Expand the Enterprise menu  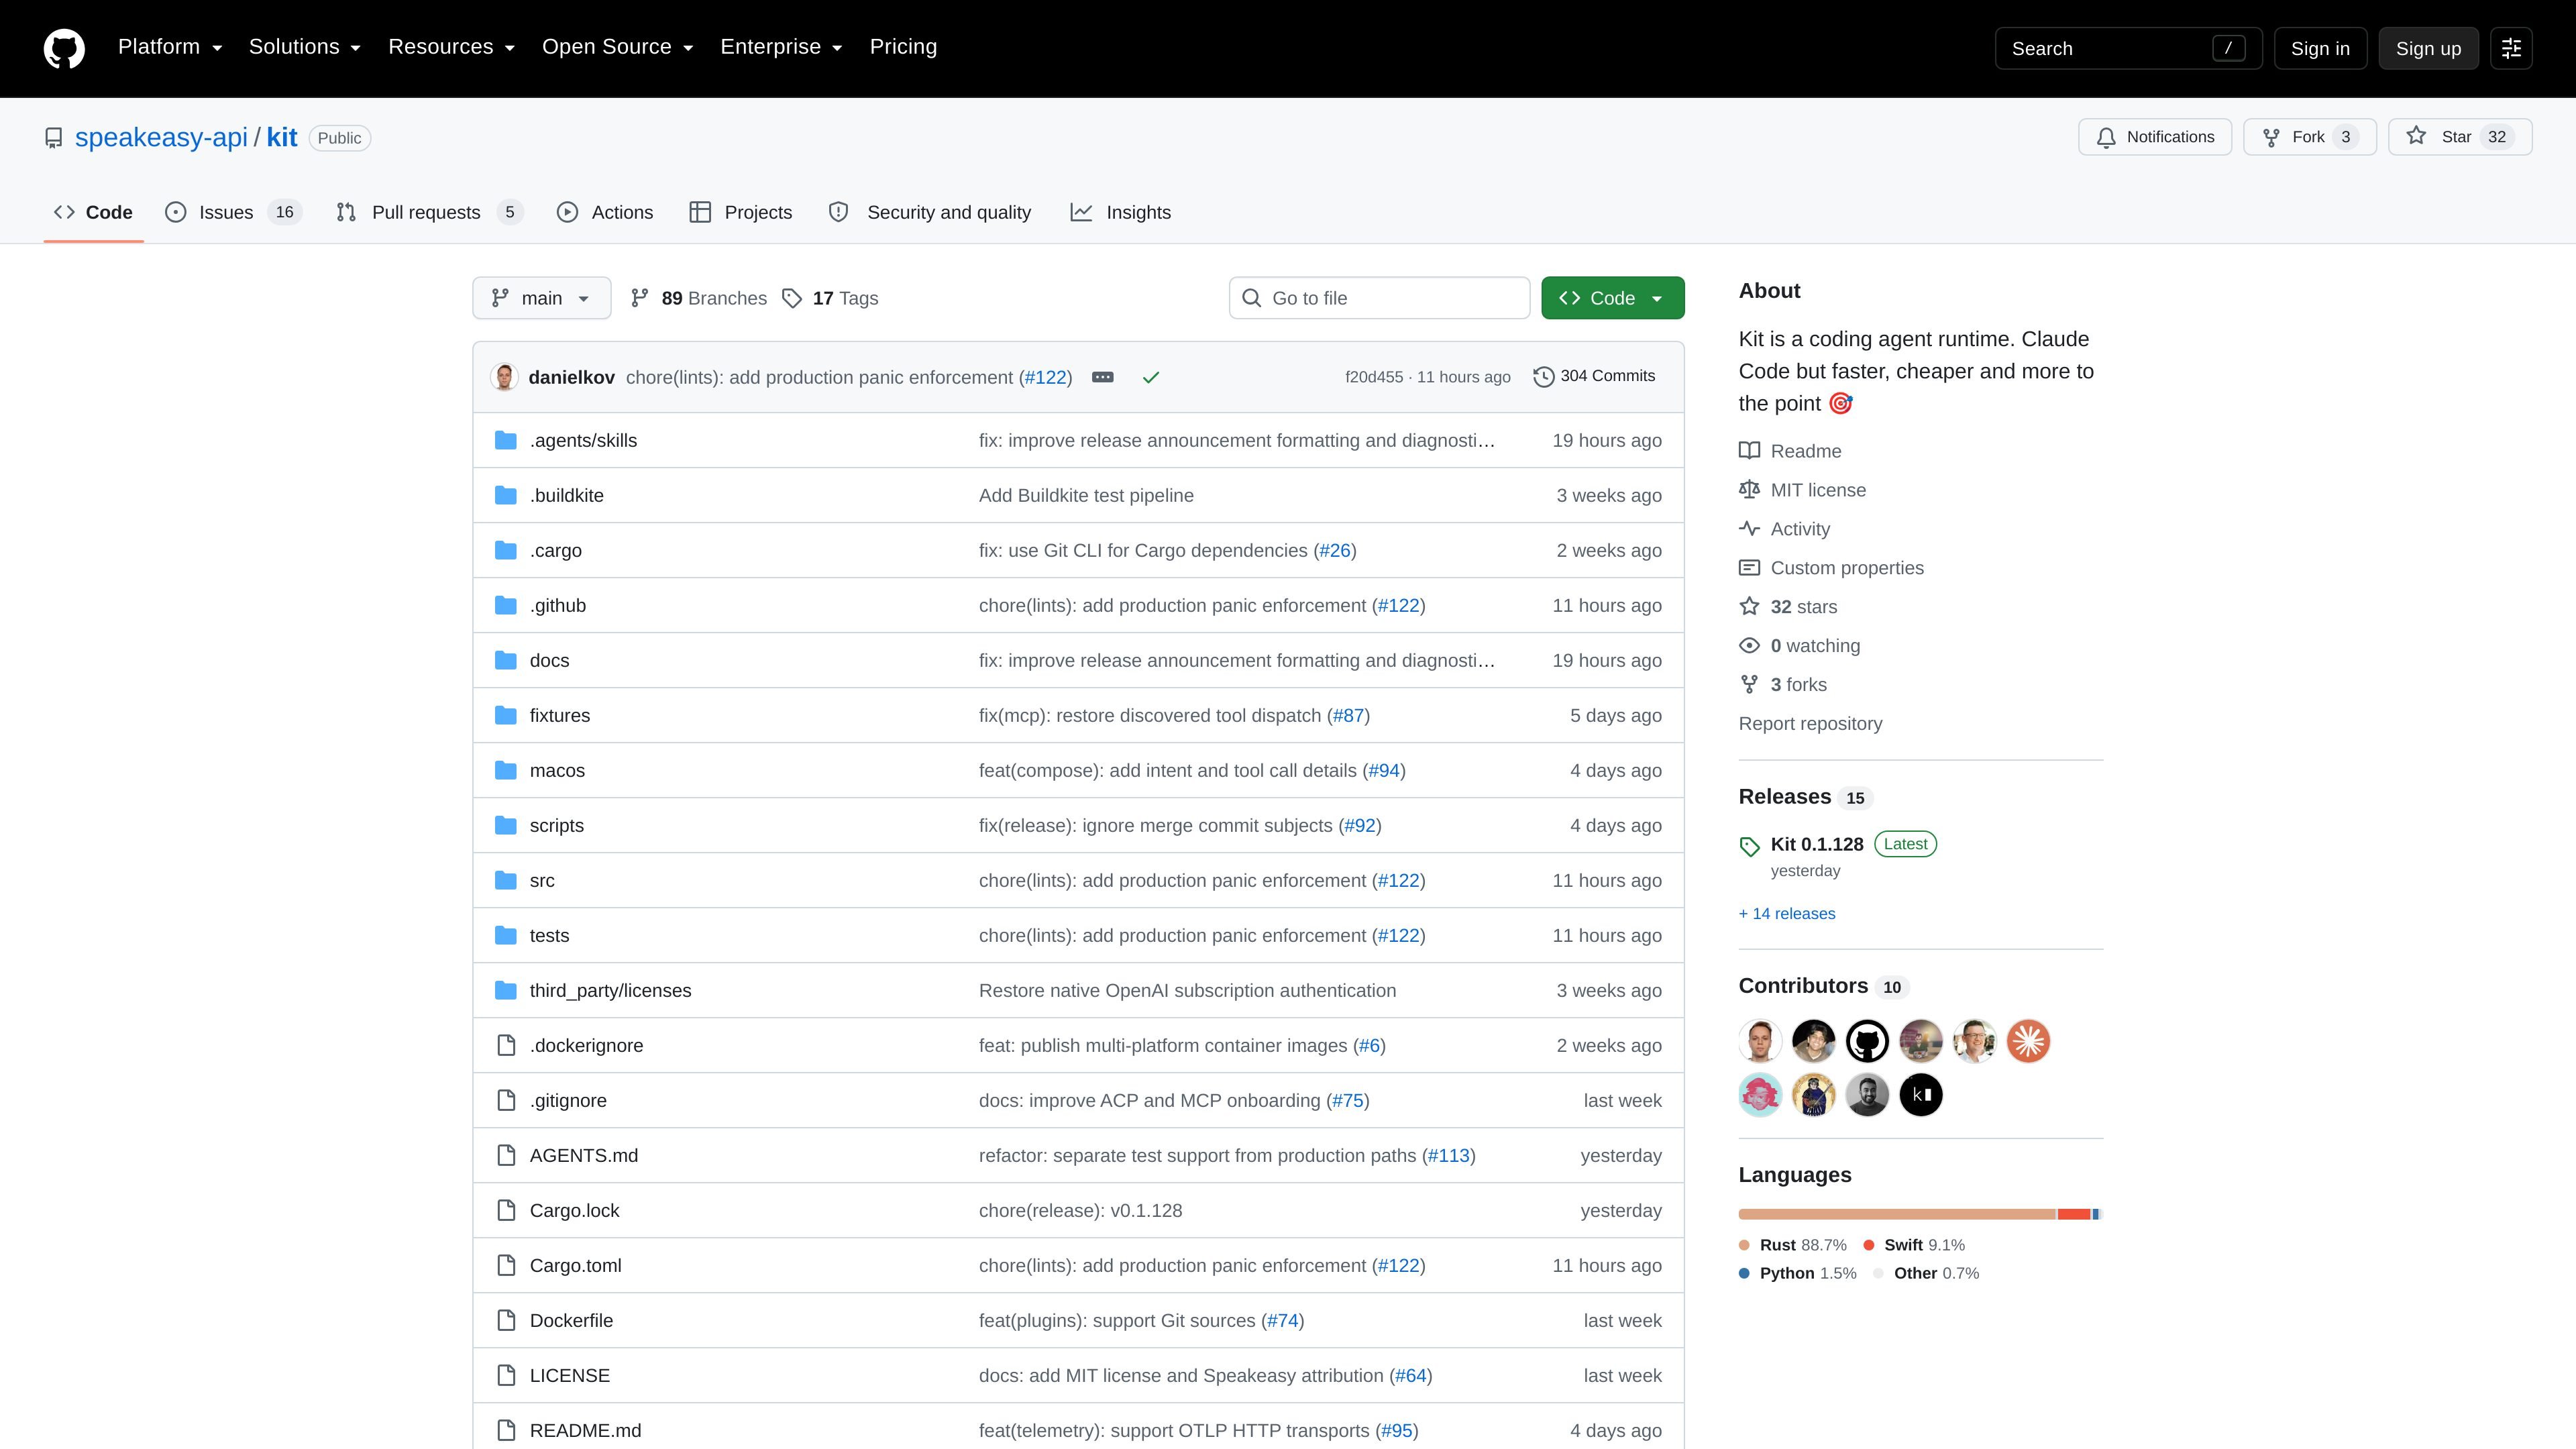coord(782,47)
